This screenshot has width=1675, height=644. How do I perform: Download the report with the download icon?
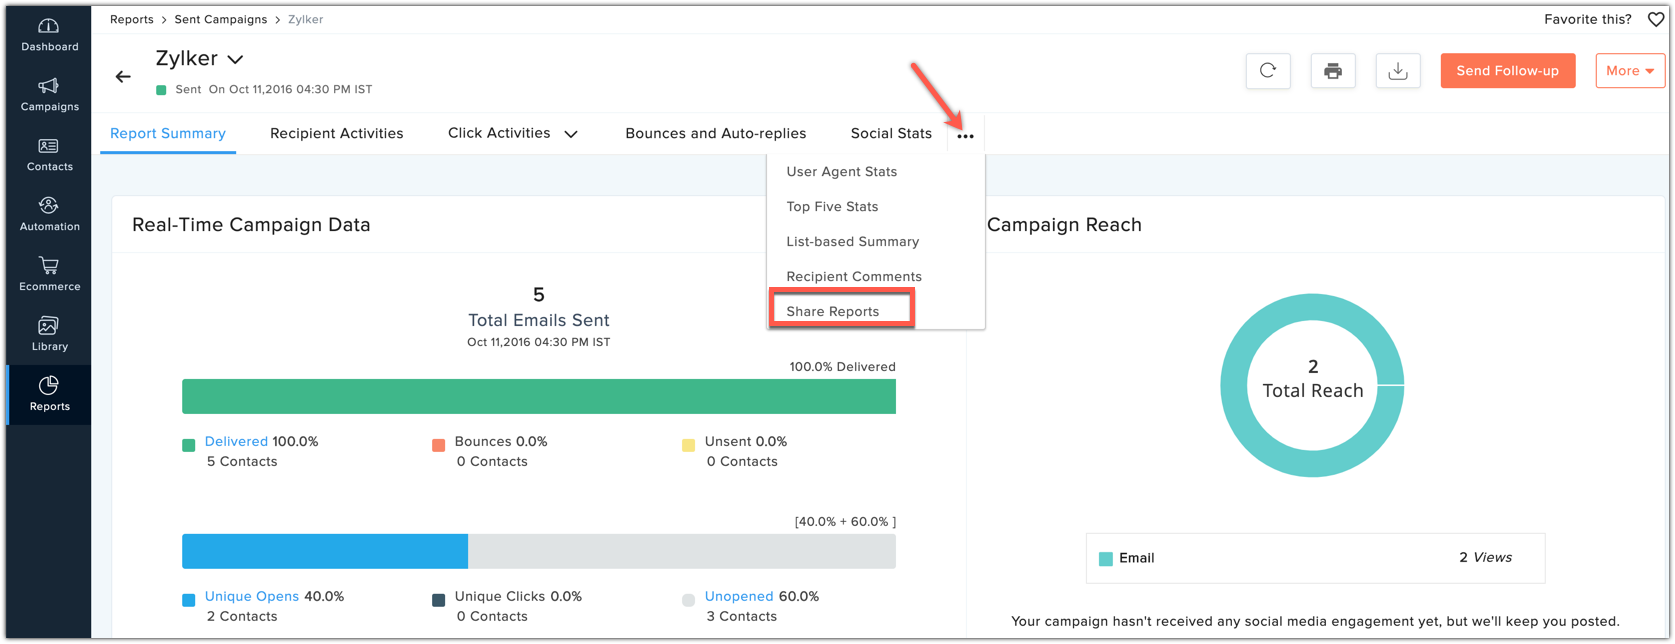[1398, 71]
